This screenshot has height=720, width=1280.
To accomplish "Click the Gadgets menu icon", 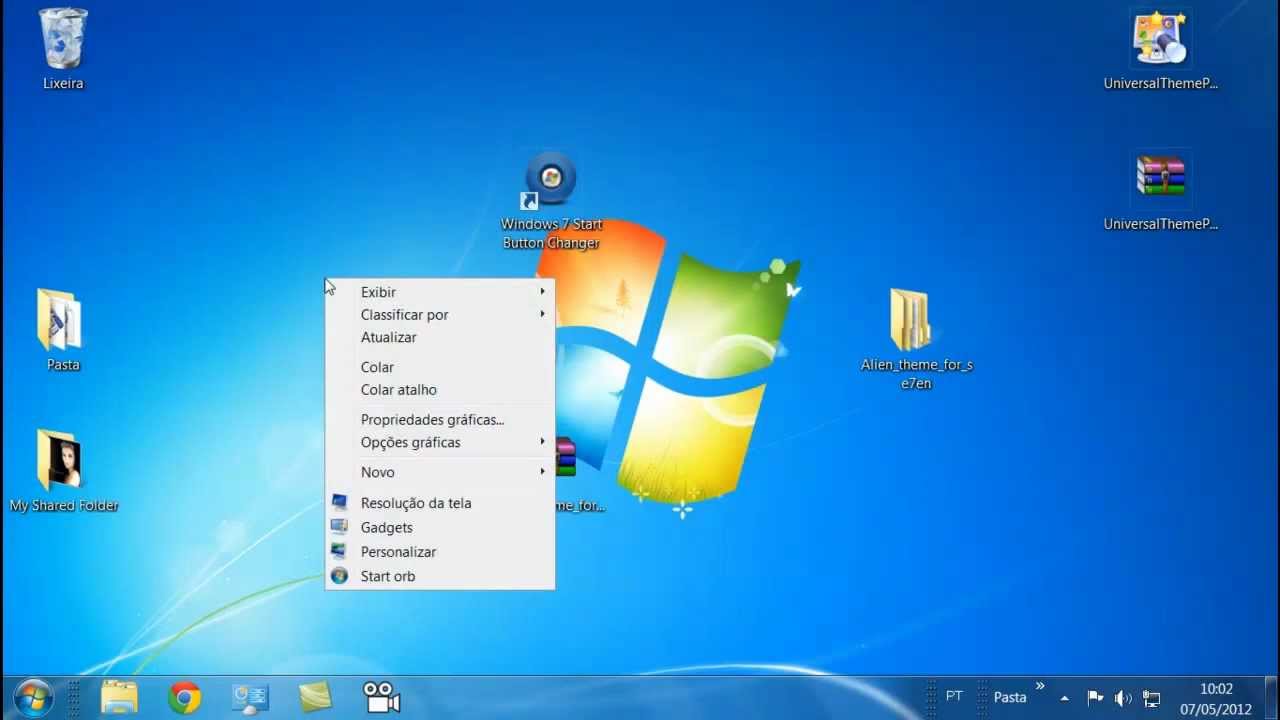I will [x=340, y=527].
